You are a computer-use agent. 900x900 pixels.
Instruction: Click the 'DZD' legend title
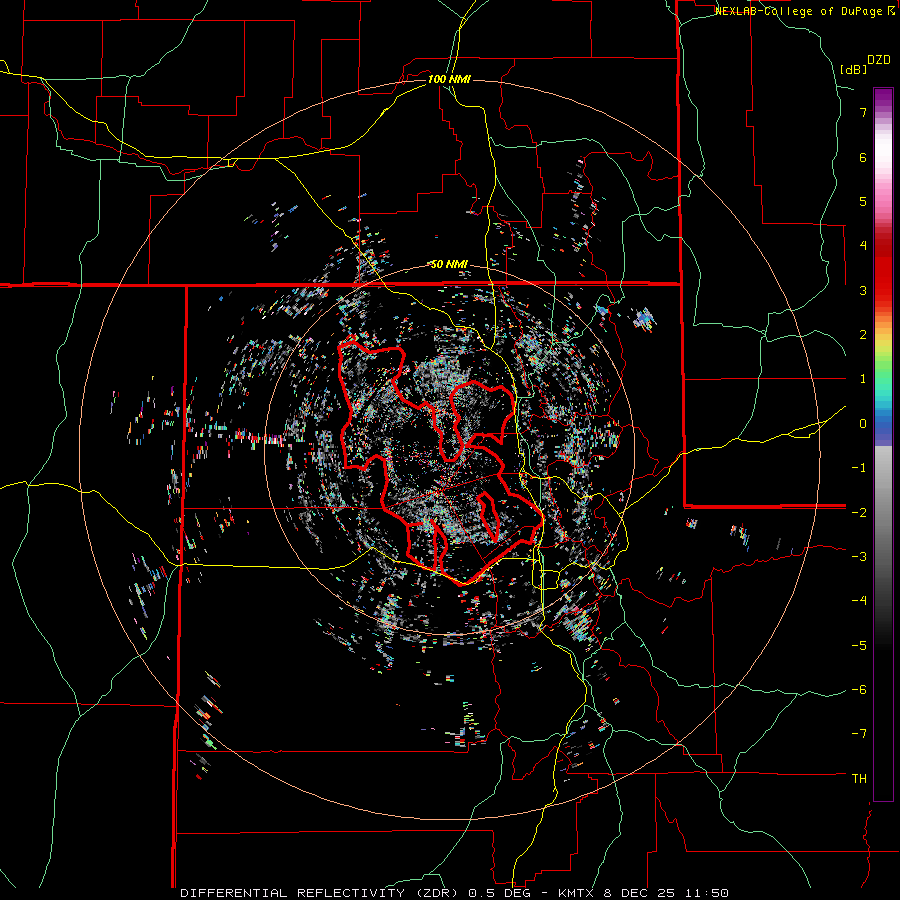[878, 60]
